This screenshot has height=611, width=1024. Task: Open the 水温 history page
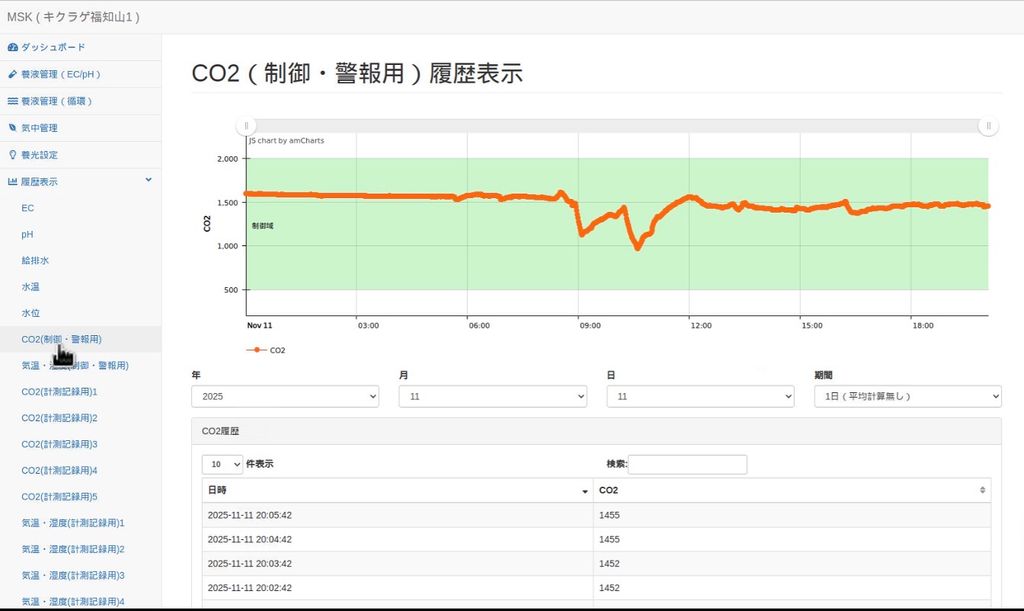click(x=31, y=286)
